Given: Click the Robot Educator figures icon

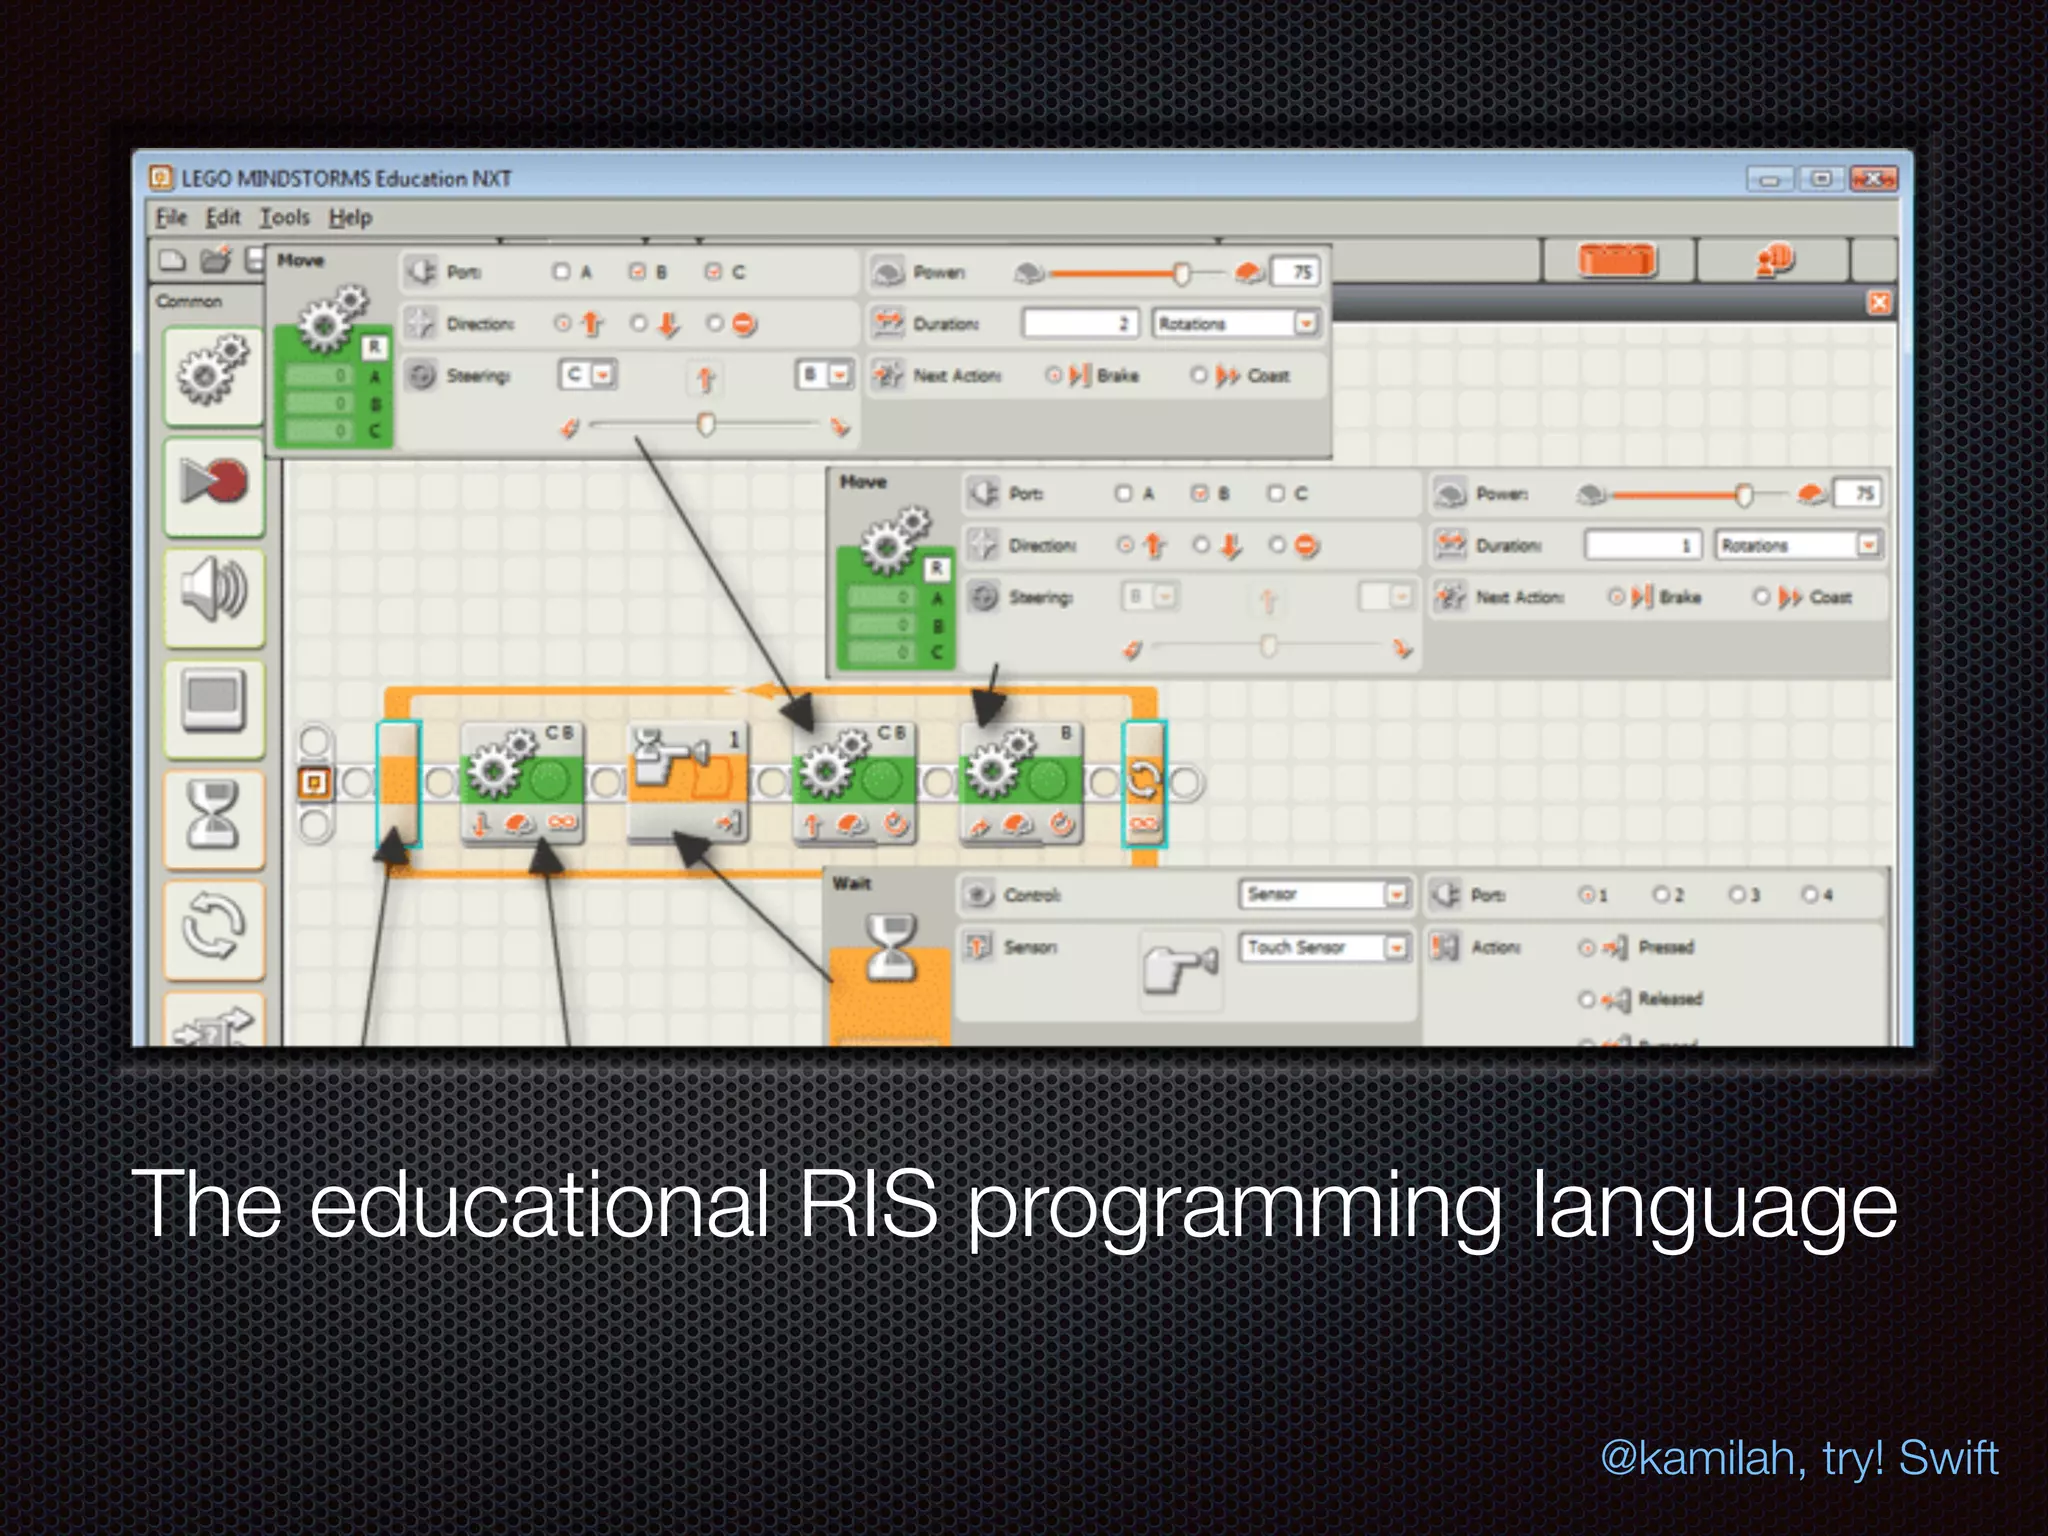Looking at the screenshot, I should pos(1774,261).
